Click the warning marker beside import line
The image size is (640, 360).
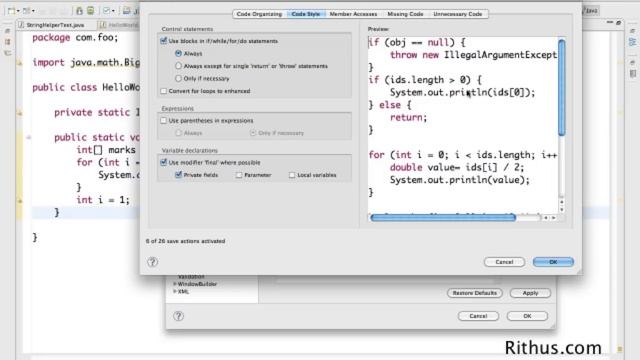[x=19, y=63]
